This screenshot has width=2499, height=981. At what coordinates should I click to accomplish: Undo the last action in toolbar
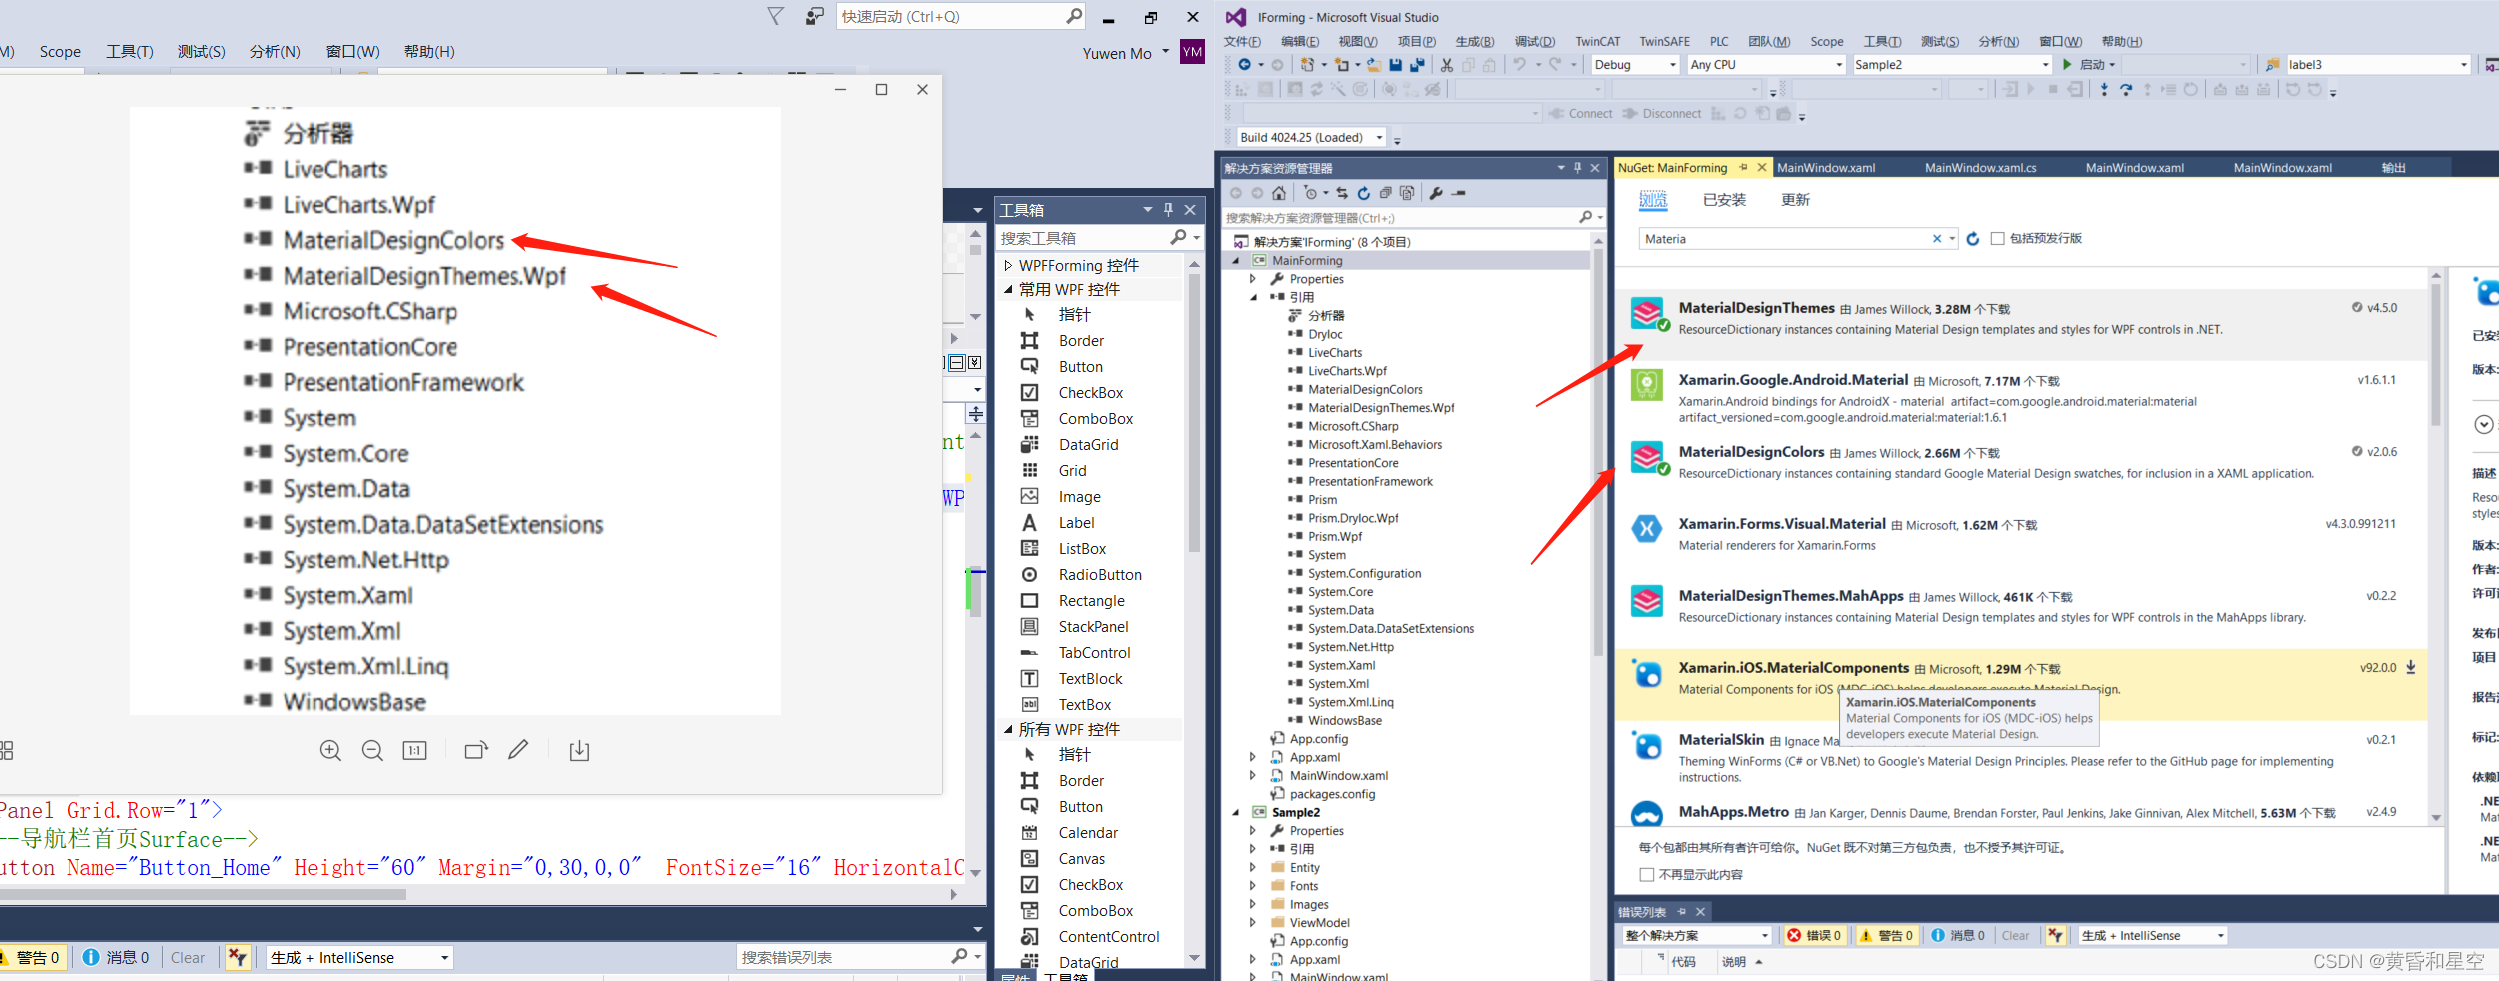click(1519, 65)
